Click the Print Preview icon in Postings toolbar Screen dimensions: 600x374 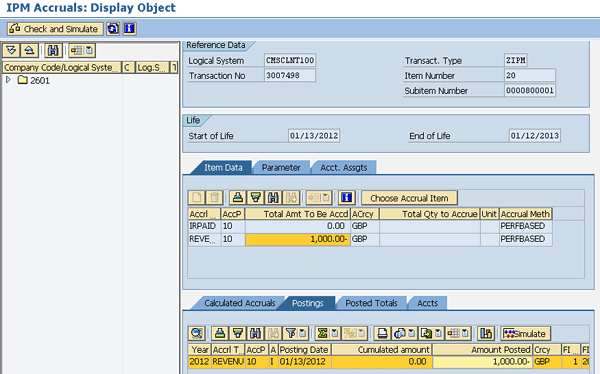(382, 333)
